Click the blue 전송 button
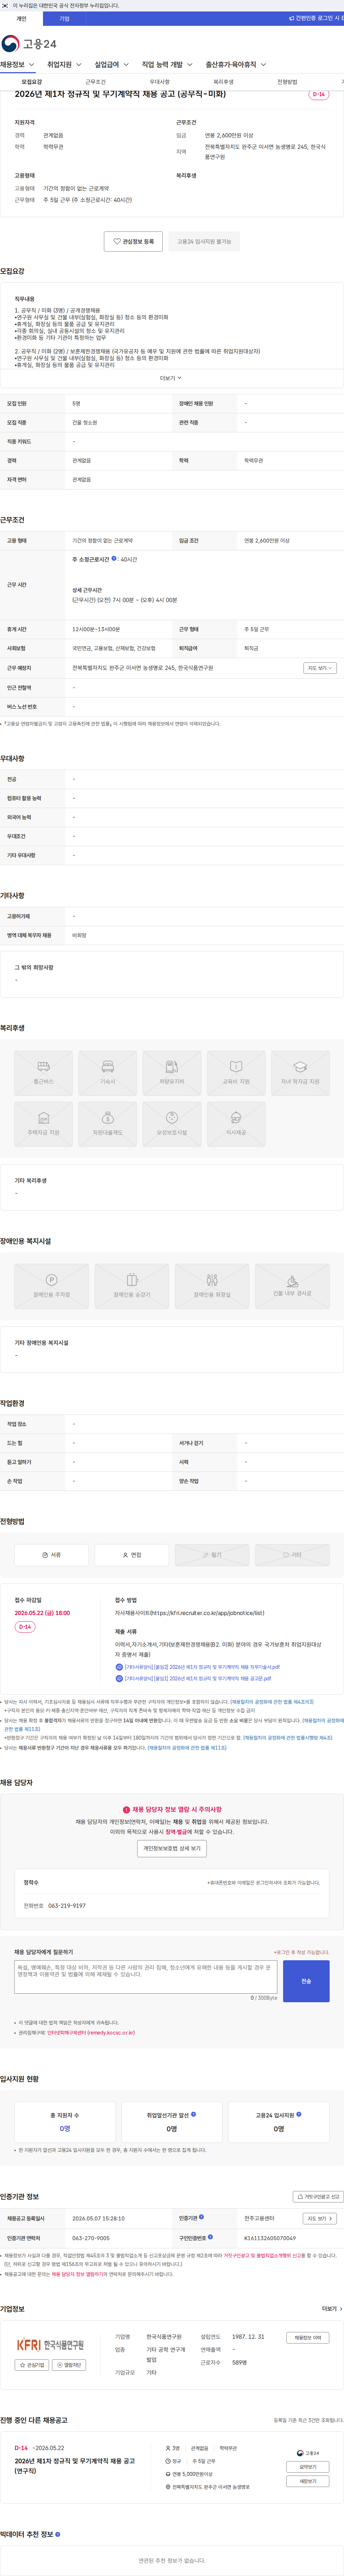344x2576 pixels. pos(306,1981)
